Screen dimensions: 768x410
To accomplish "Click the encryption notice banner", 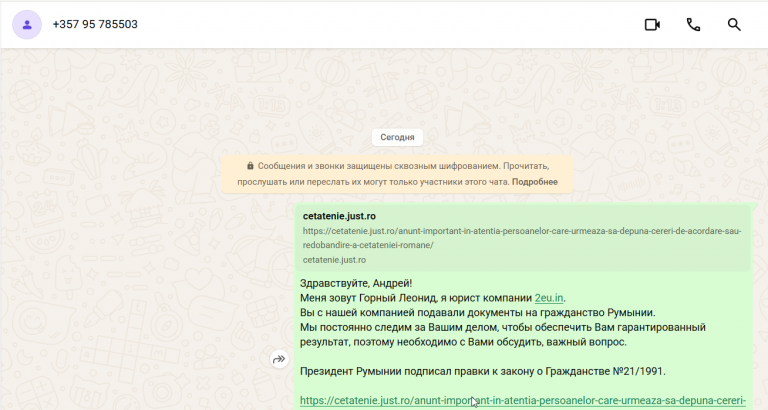I will [397, 174].
